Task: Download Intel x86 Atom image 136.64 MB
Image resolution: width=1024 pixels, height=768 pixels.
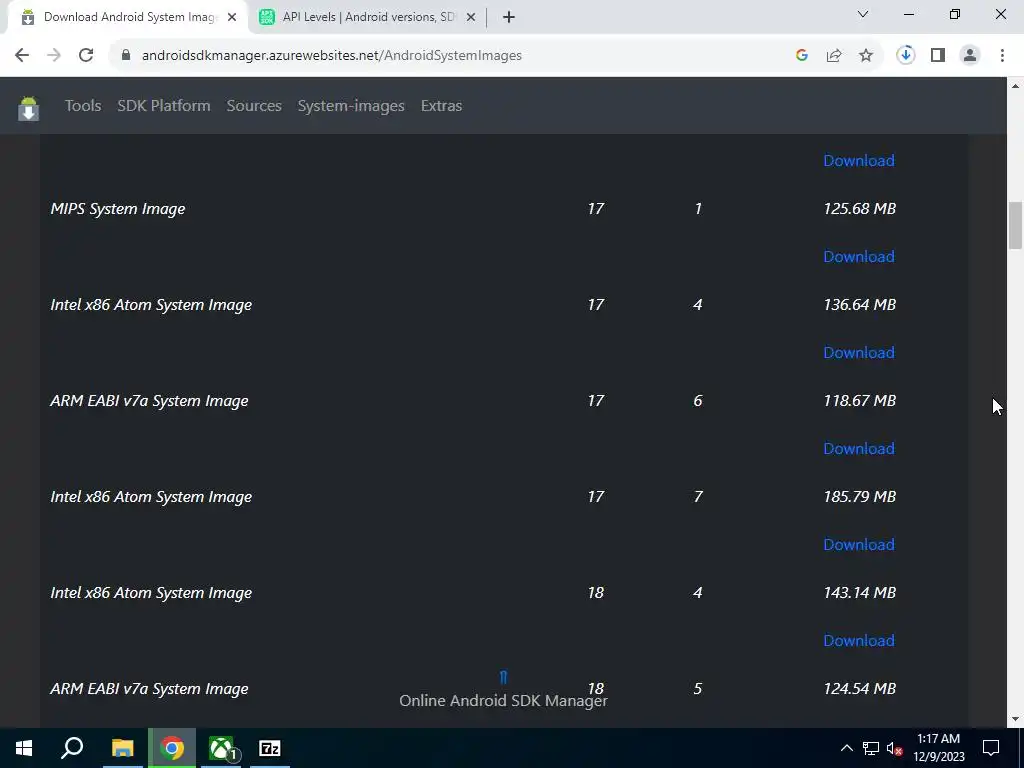Action: click(x=859, y=353)
